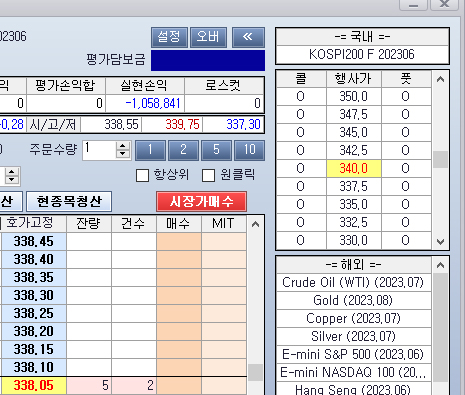Select Copper (2023.07) futures

(x=353, y=319)
